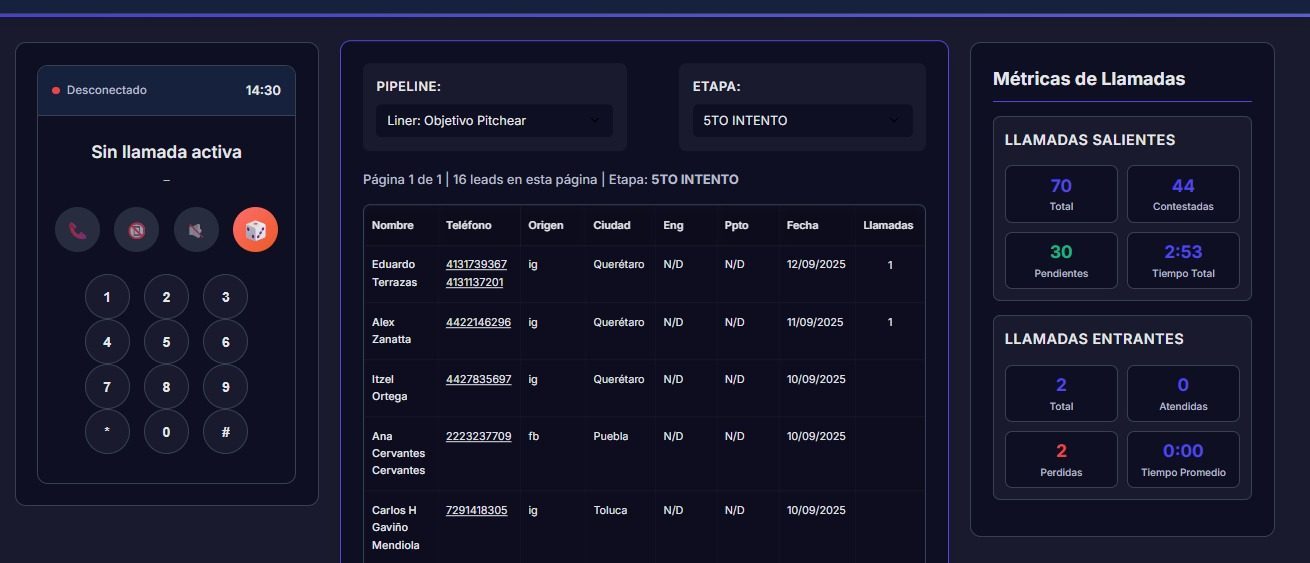Select the Perdidas incoming calls card

click(1060, 460)
